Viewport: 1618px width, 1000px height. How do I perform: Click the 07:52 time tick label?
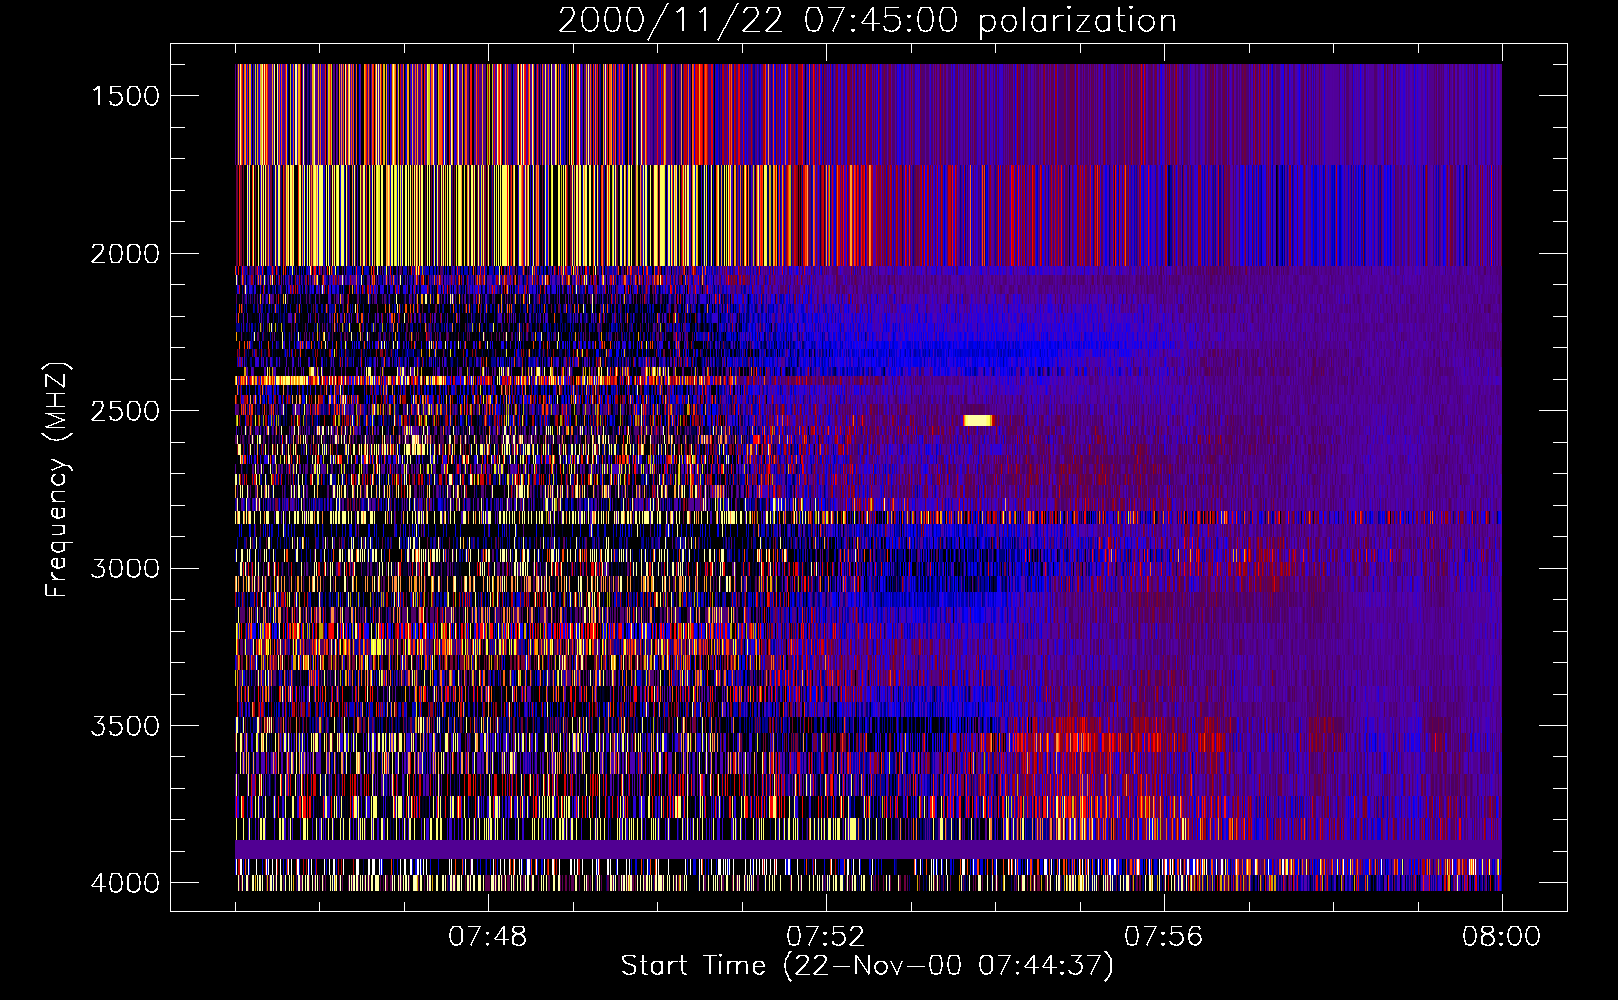[x=826, y=937]
